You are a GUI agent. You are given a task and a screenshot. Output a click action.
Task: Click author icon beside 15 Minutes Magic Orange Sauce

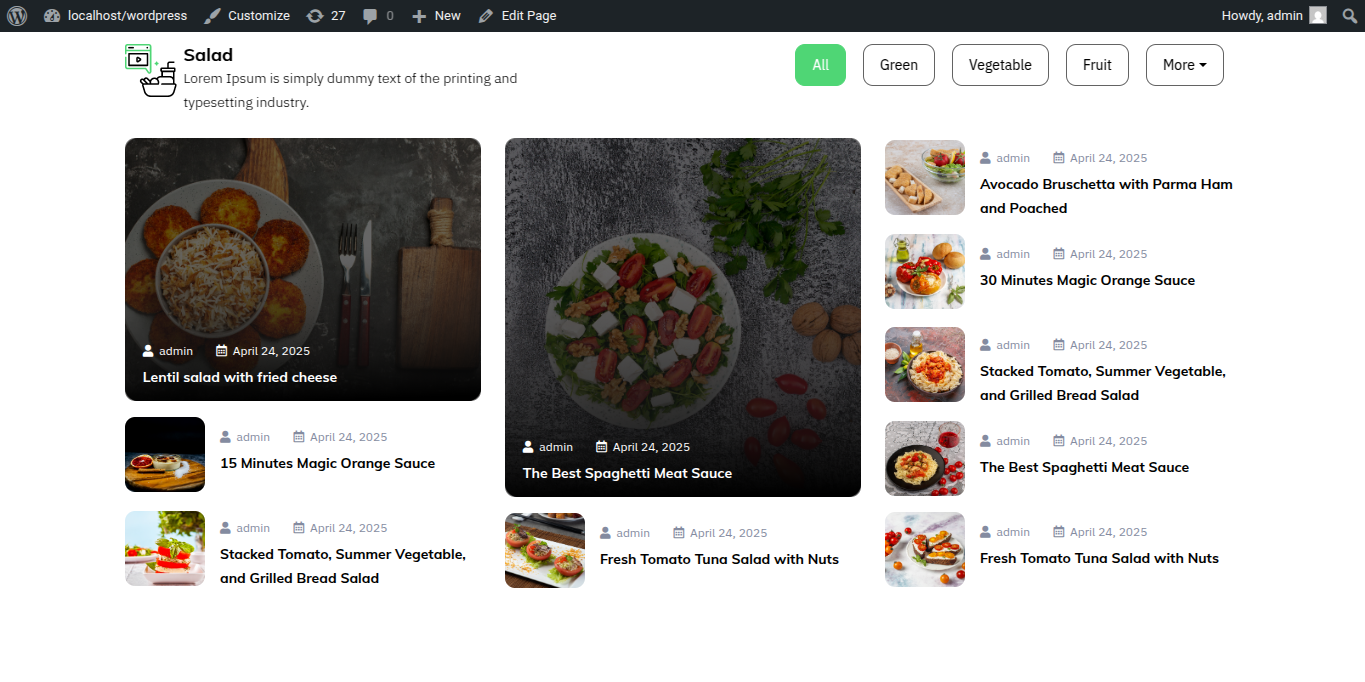coord(225,437)
